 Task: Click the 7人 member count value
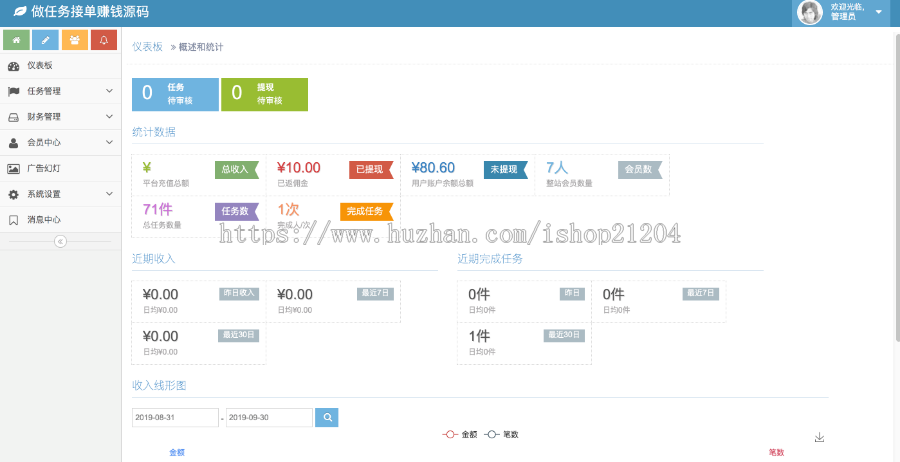click(557, 168)
